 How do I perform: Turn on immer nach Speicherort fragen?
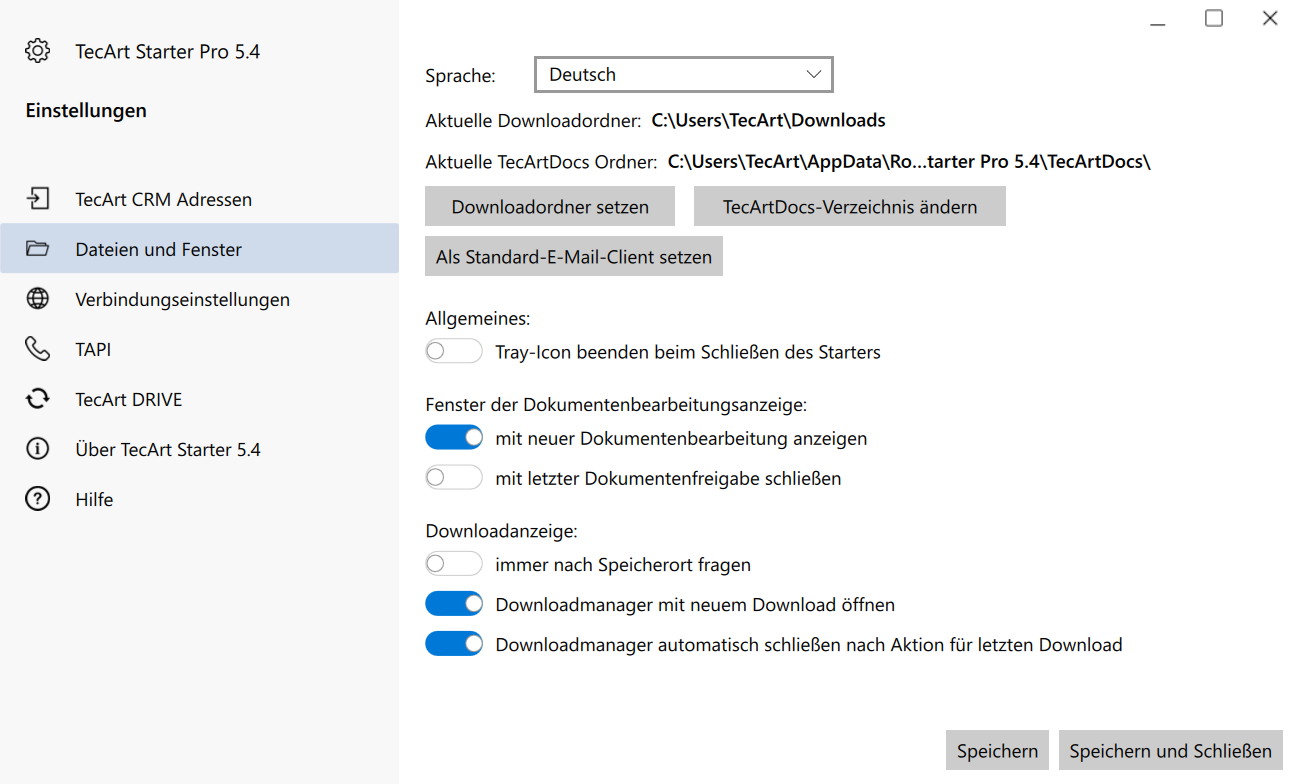[x=454, y=564]
